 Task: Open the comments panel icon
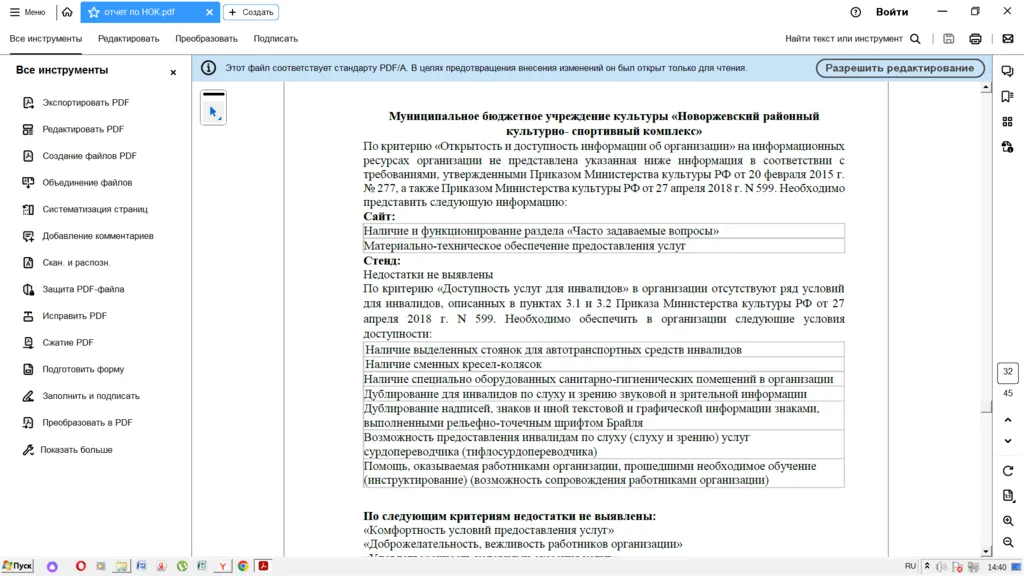point(1007,71)
